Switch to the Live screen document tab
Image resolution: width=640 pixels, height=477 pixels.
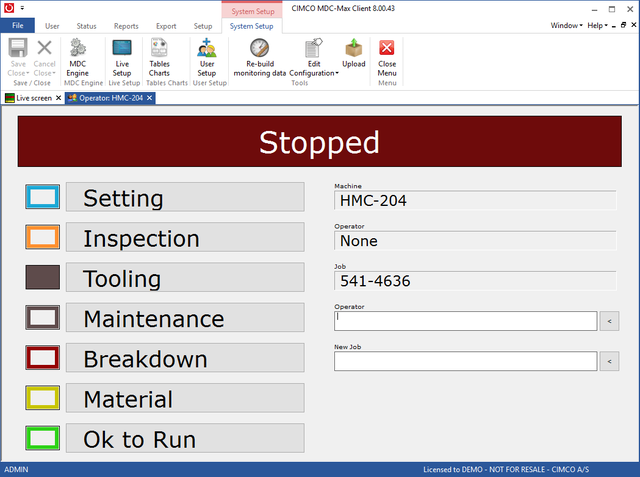tap(33, 98)
